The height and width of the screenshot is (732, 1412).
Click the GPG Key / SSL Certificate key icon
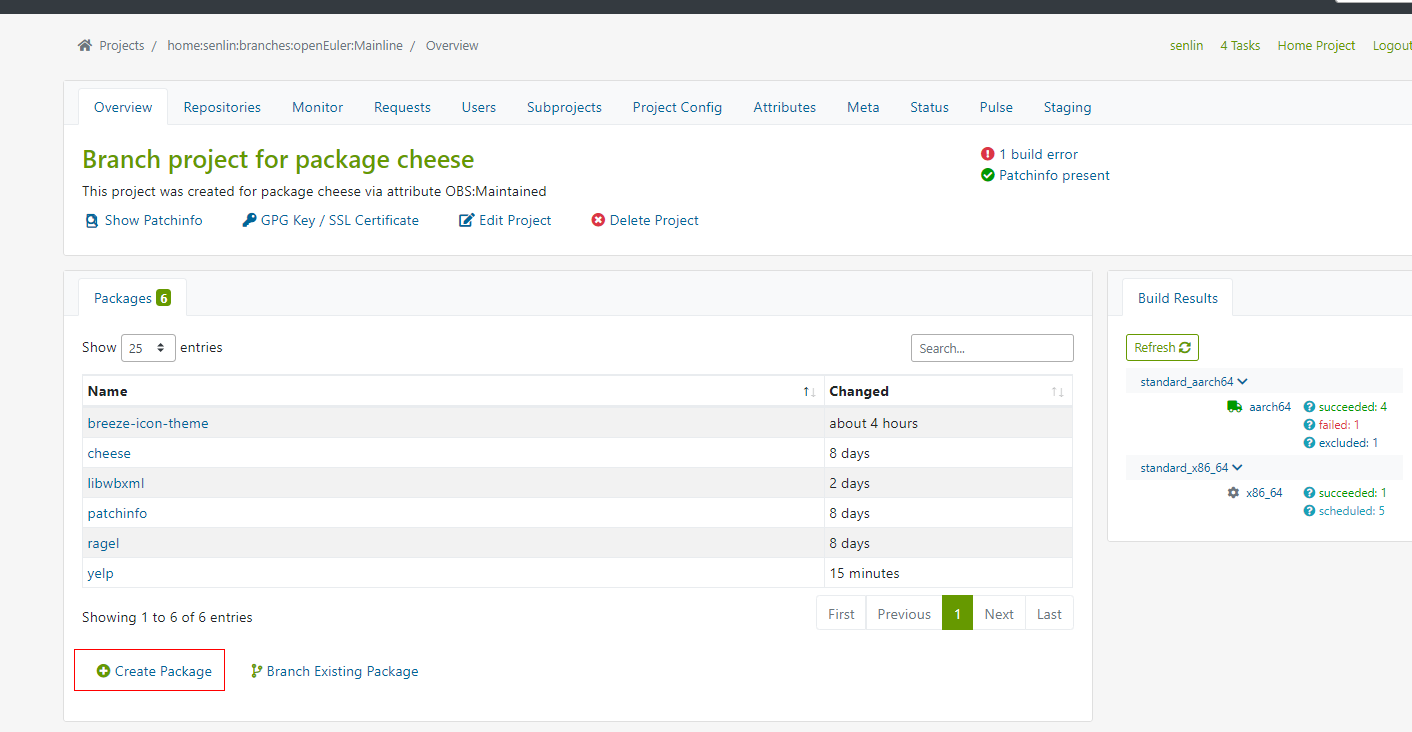point(249,220)
